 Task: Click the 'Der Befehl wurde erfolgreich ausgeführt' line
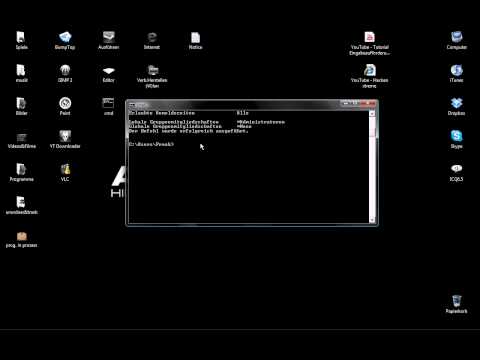coord(189,131)
